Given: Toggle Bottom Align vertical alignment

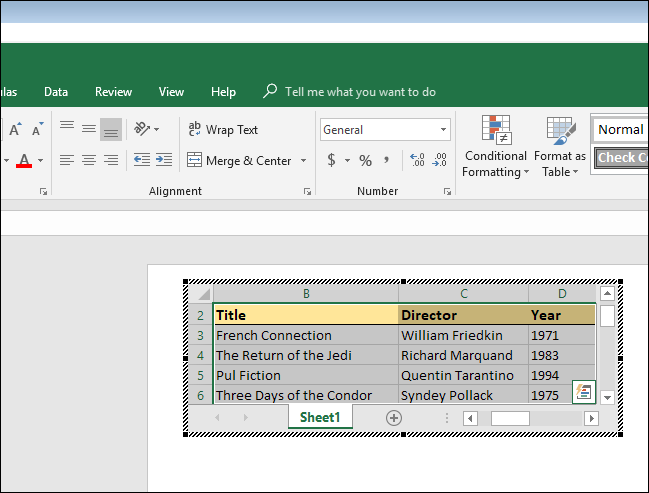Looking at the screenshot, I should pyautogui.click(x=111, y=129).
